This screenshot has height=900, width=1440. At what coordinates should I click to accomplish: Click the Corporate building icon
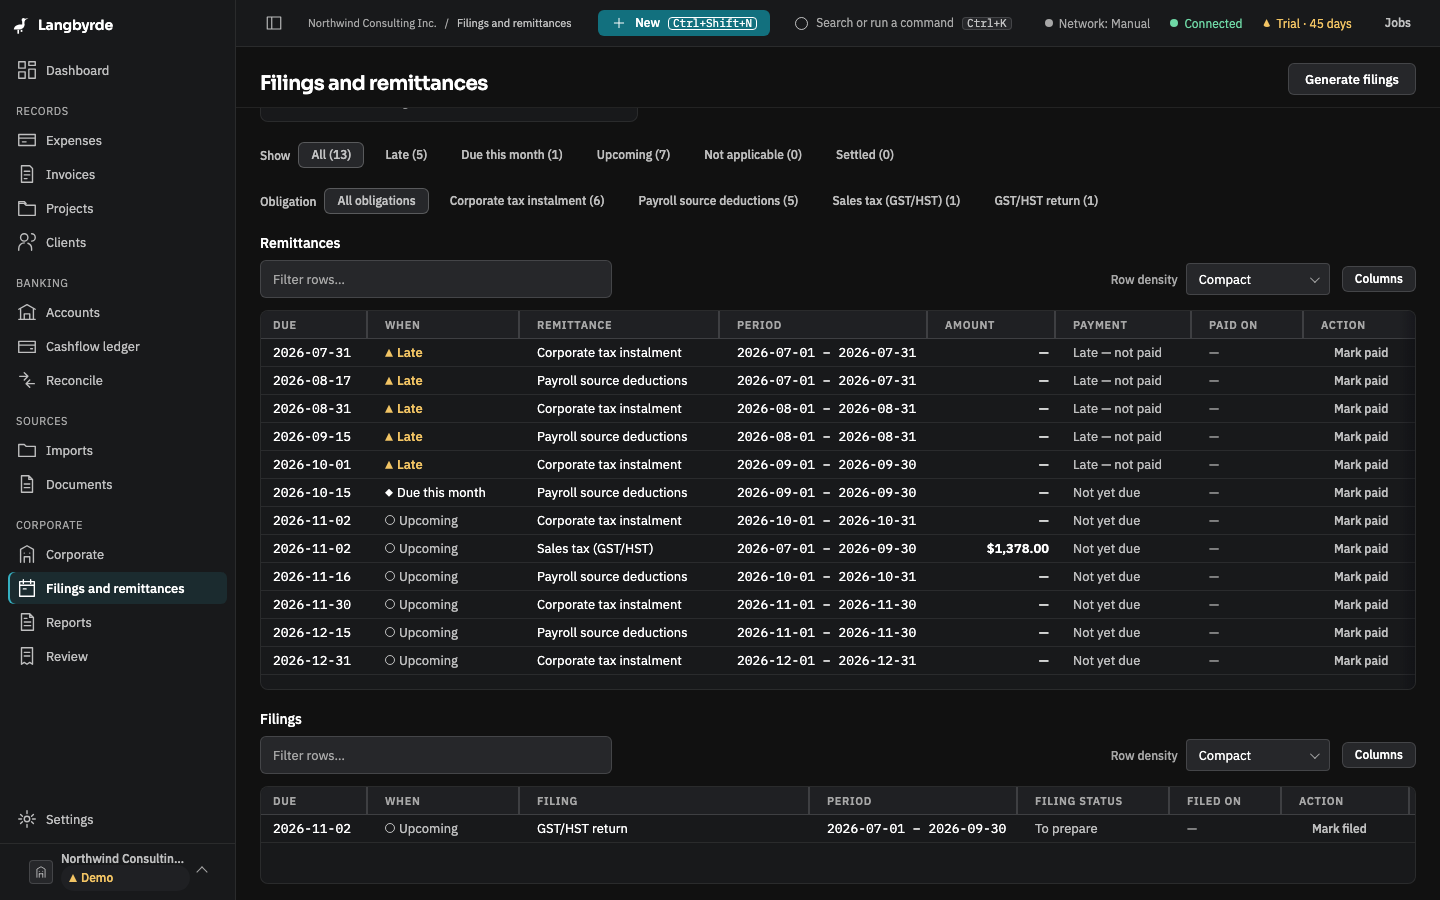(x=27, y=554)
